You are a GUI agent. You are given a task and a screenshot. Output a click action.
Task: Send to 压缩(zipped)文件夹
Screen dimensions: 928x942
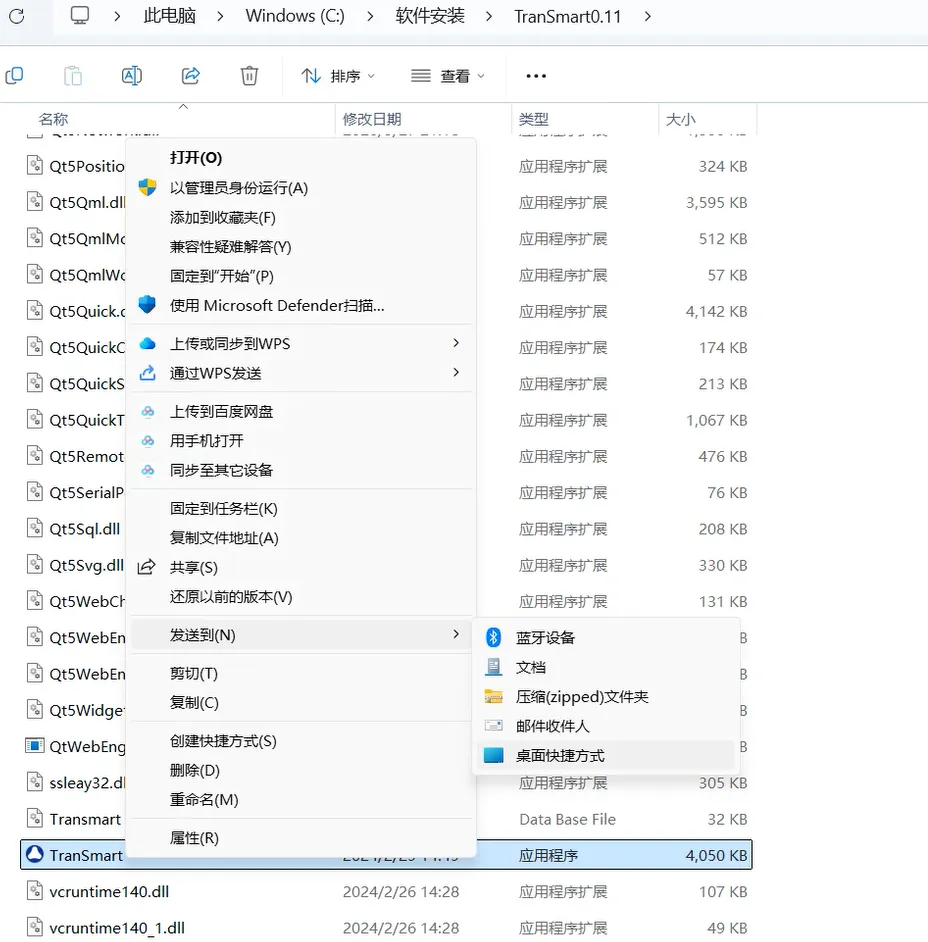click(605, 697)
